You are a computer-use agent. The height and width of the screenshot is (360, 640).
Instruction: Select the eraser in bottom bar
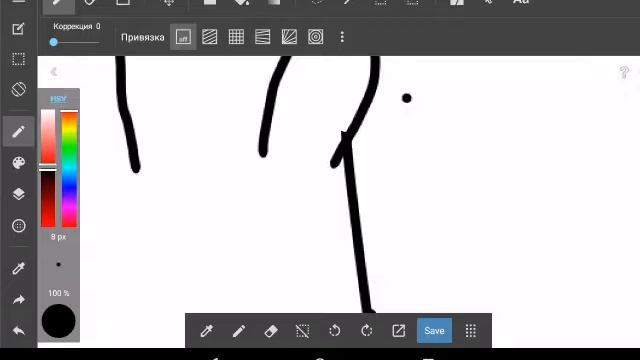click(x=271, y=331)
